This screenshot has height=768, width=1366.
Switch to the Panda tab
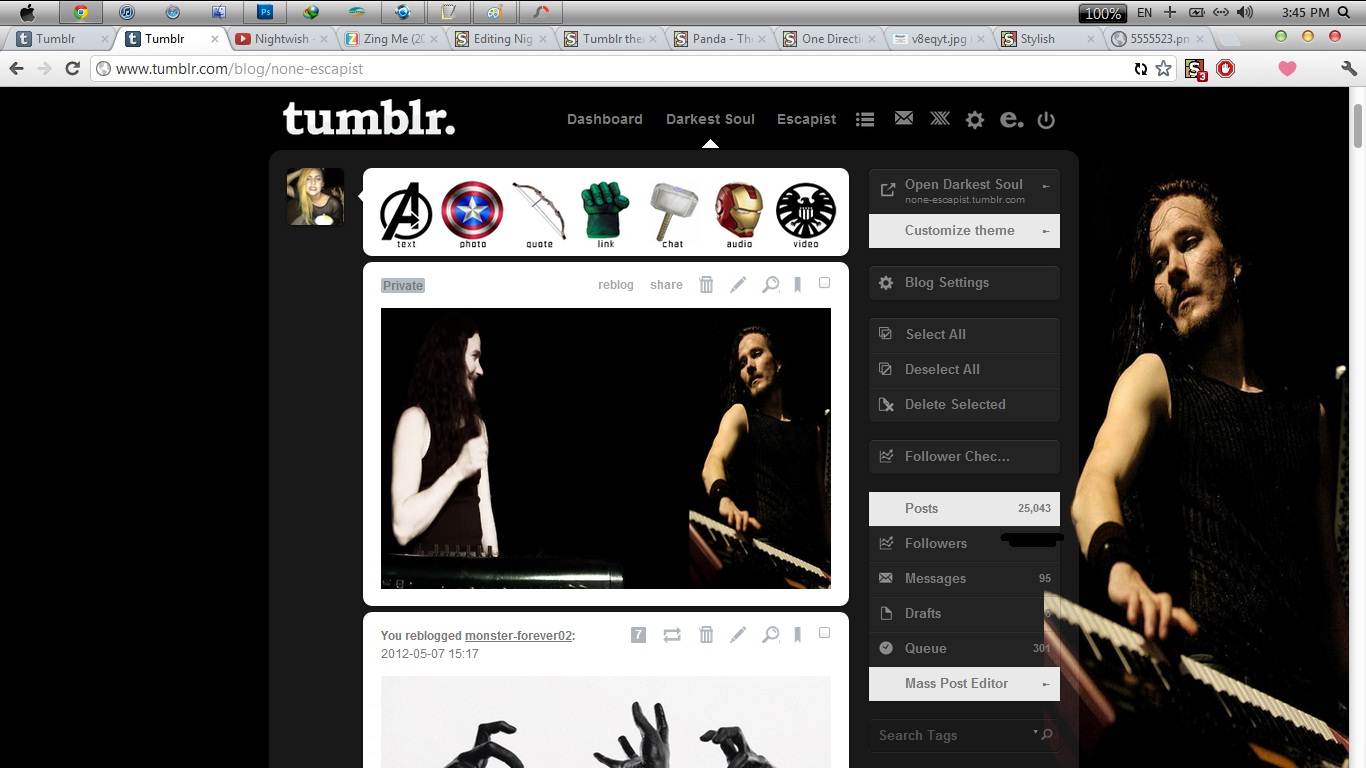[x=721, y=39]
